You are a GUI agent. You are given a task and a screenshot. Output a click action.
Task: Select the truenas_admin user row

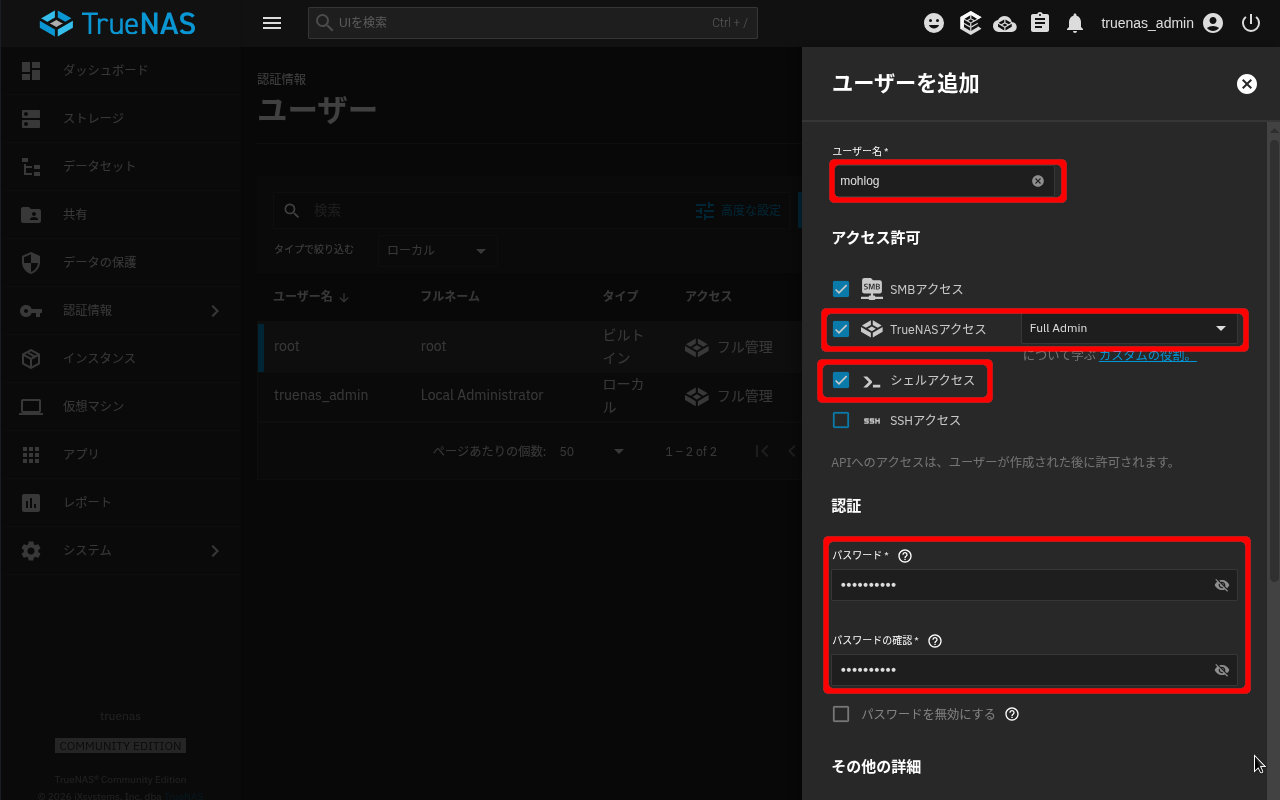click(530, 396)
